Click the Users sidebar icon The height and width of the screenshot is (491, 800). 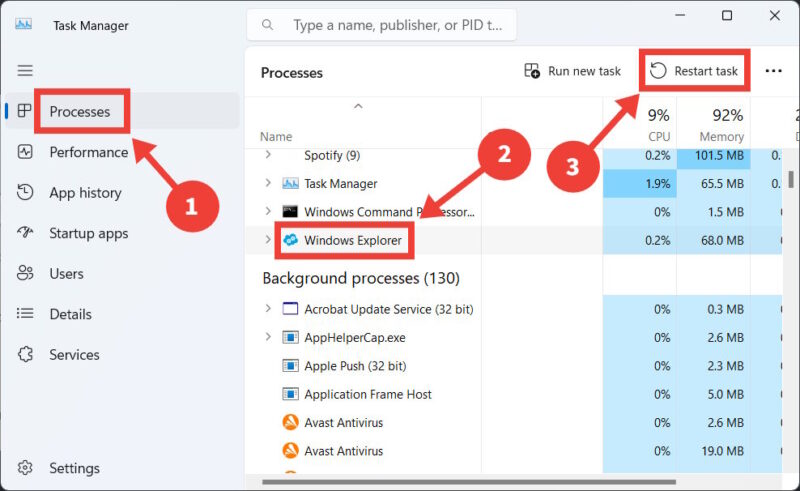(26, 273)
